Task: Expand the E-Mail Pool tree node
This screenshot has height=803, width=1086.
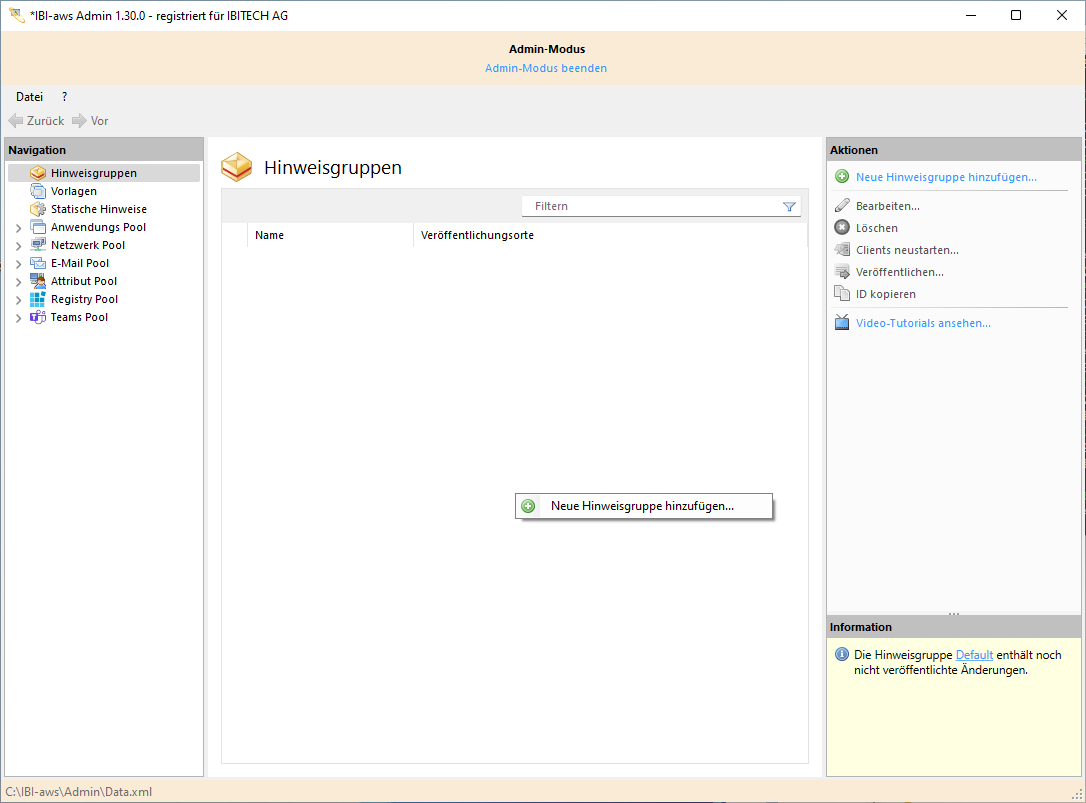Action: point(18,264)
